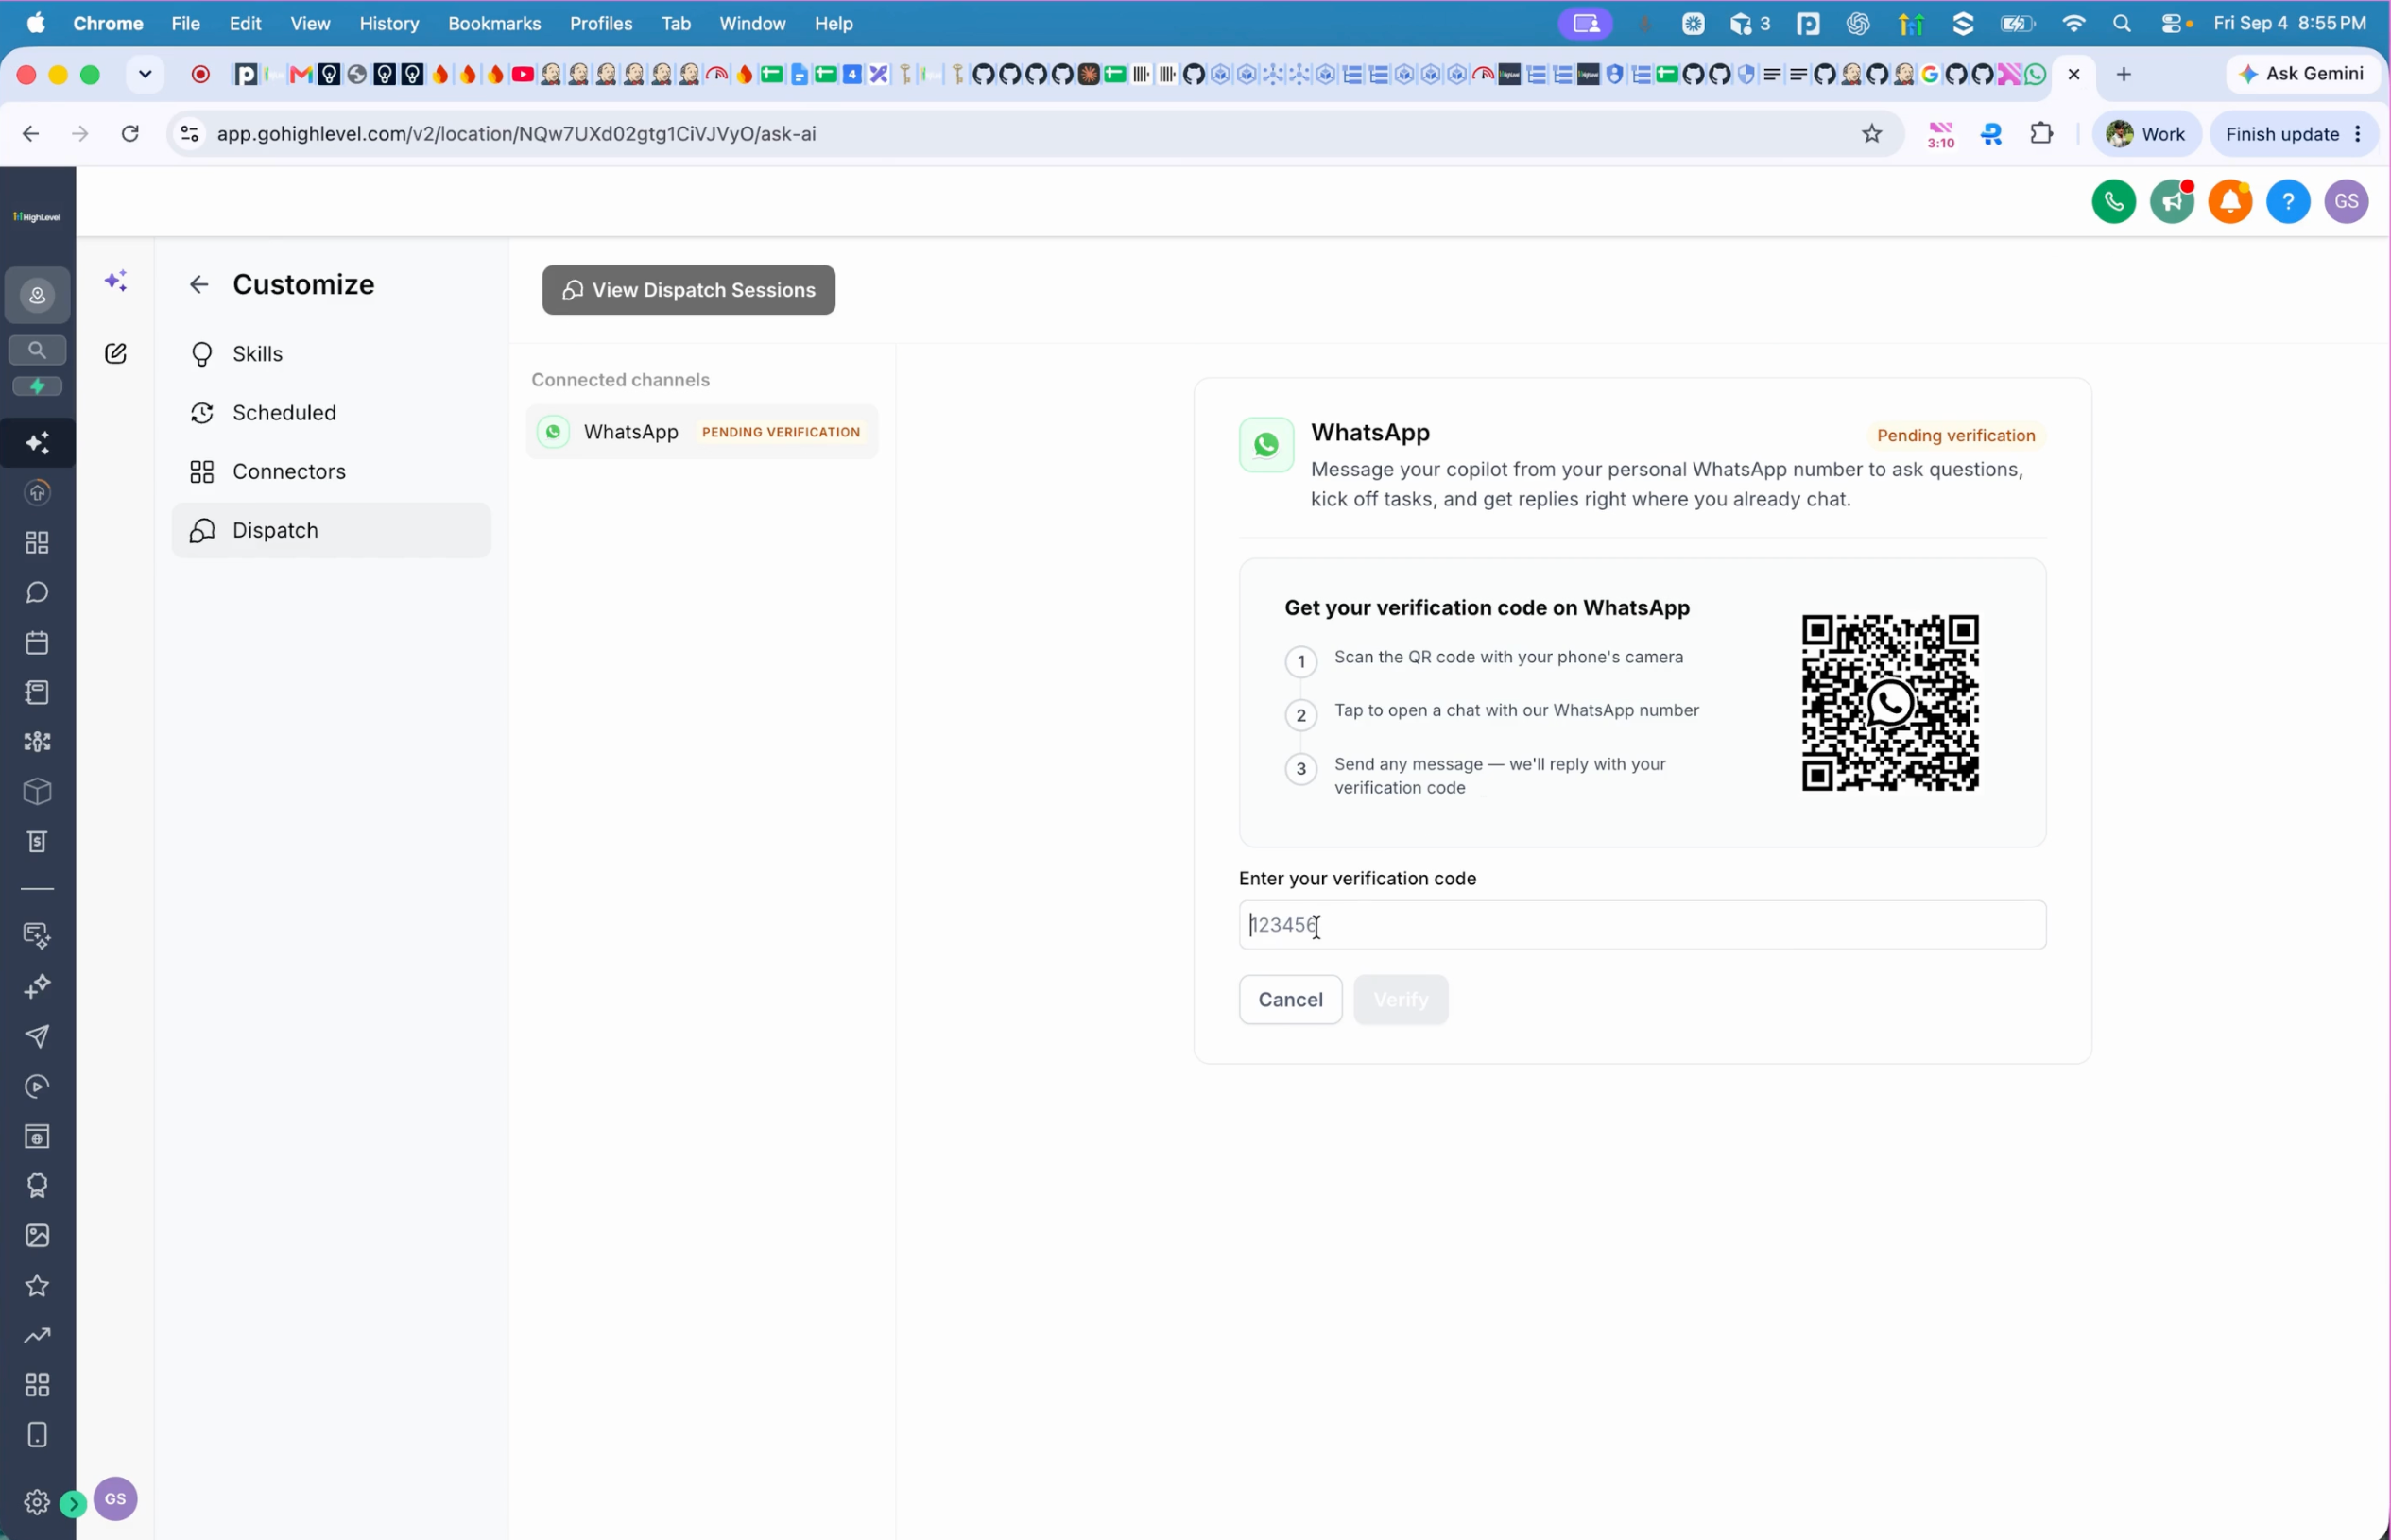Screen dimensions: 2391x1540
Task: Click the paper plane marketing icon
Action: tap(37, 1036)
